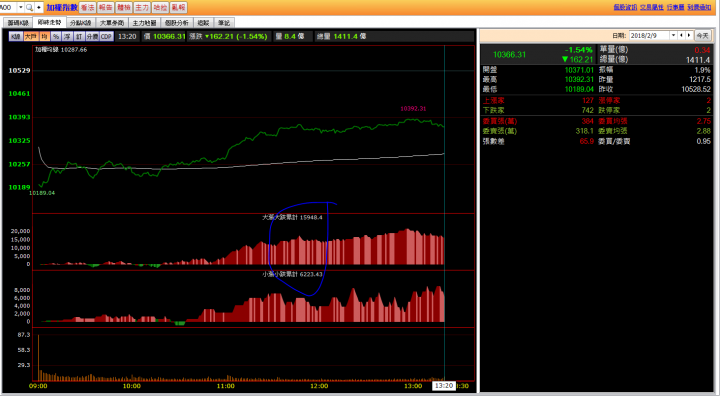720x396 pixels.
Task: Click the date field showing 2018/2/9
Action: pyautogui.click(x=649, y=35)
